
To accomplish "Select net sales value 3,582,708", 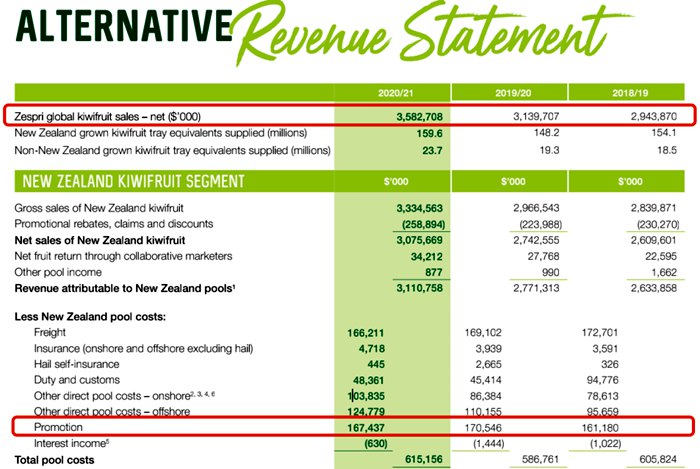I will coord(419,117).
